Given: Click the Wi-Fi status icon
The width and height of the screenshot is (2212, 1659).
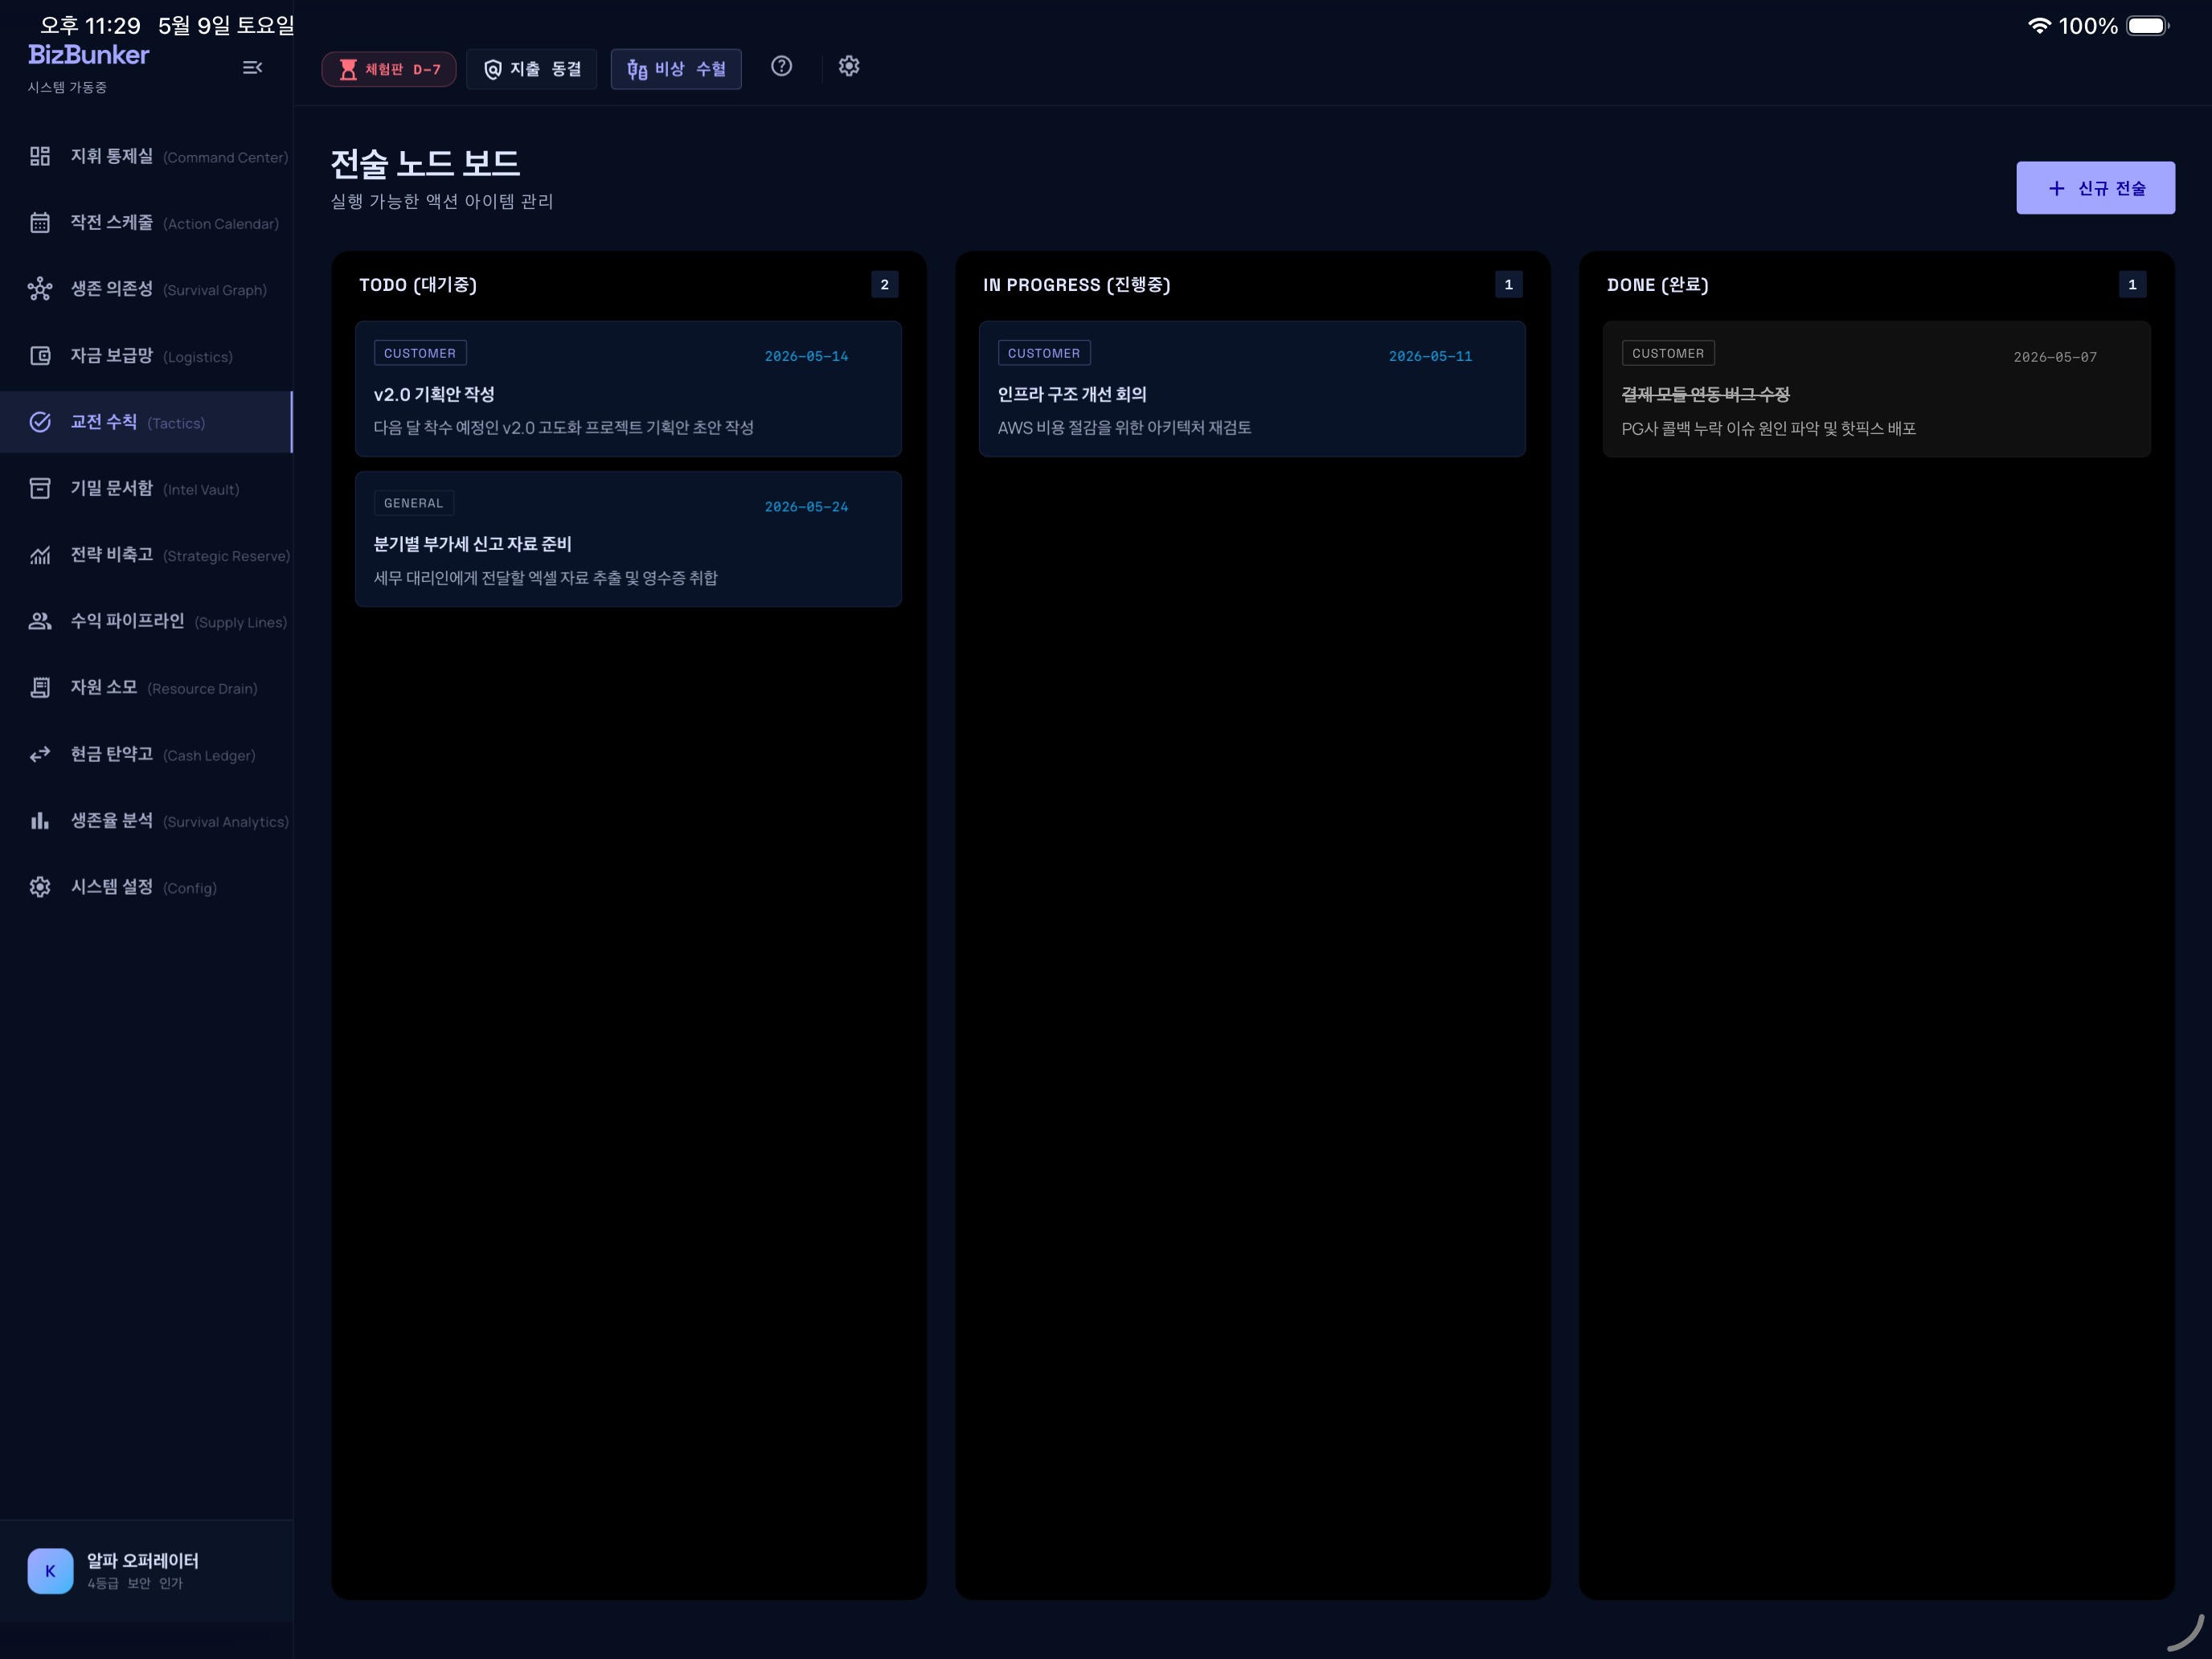Looking at the screenshot, I should (x=2039, y=25).
